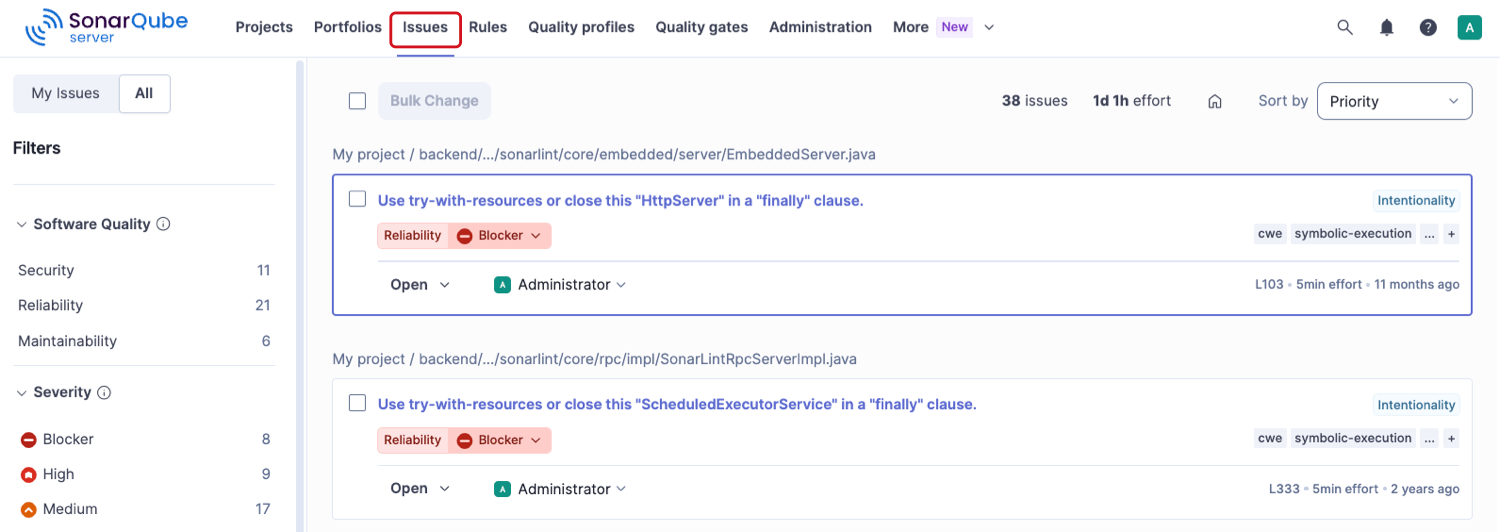
Task: Open the green user avatar menu
Action: [x=1469, y=28]
